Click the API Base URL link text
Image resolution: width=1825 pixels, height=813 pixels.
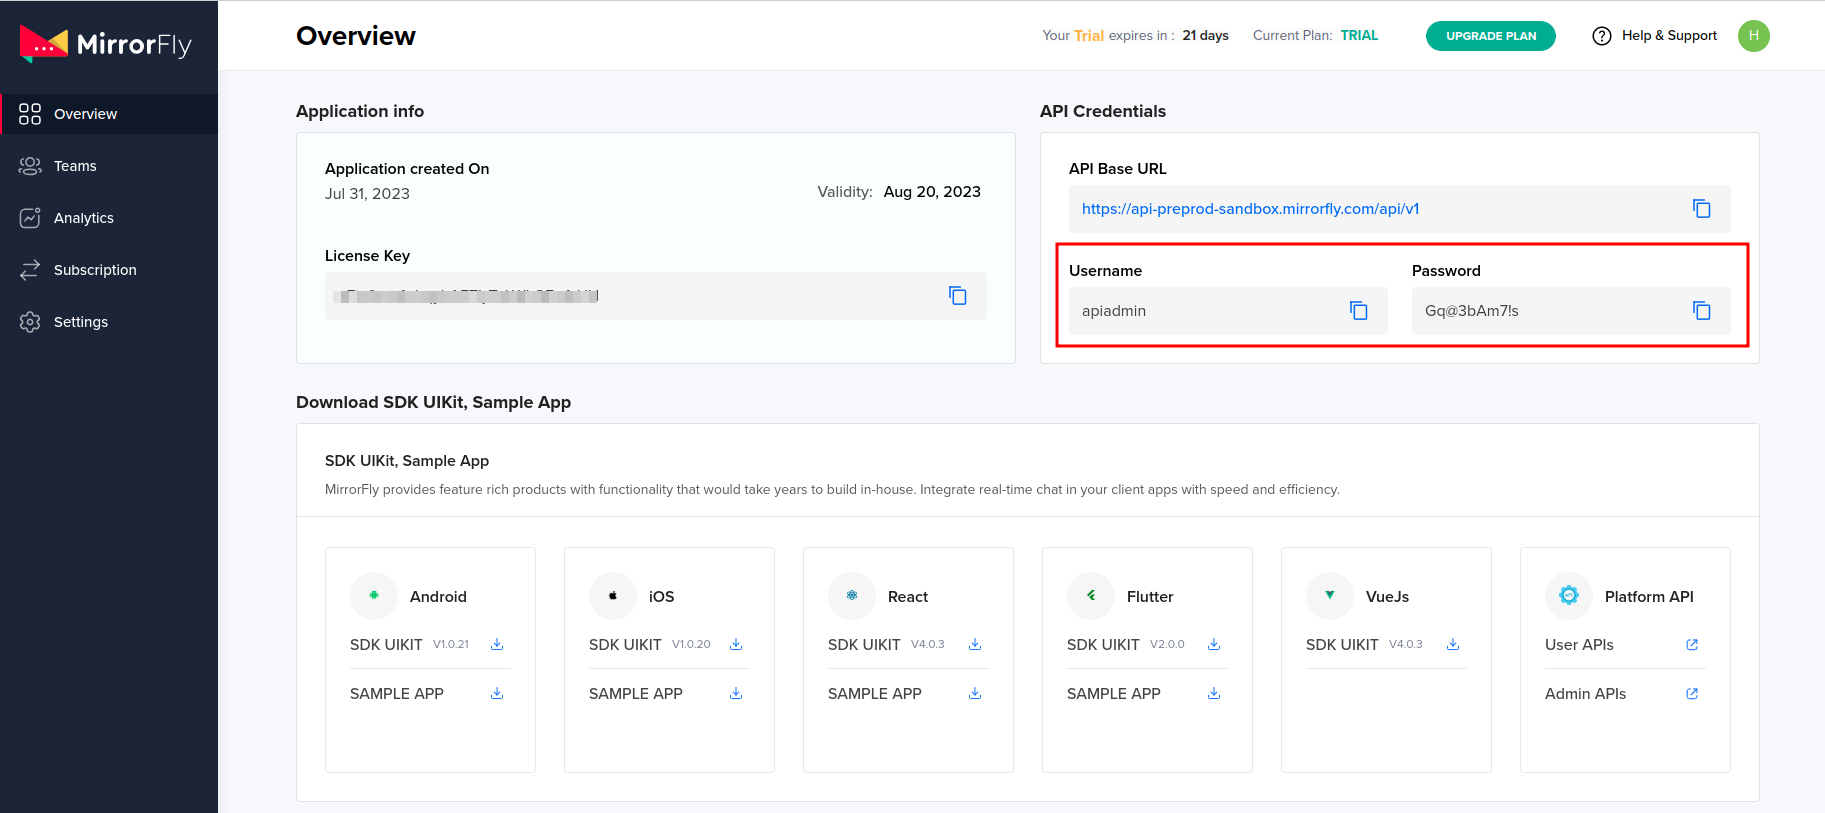[1250, 209]
